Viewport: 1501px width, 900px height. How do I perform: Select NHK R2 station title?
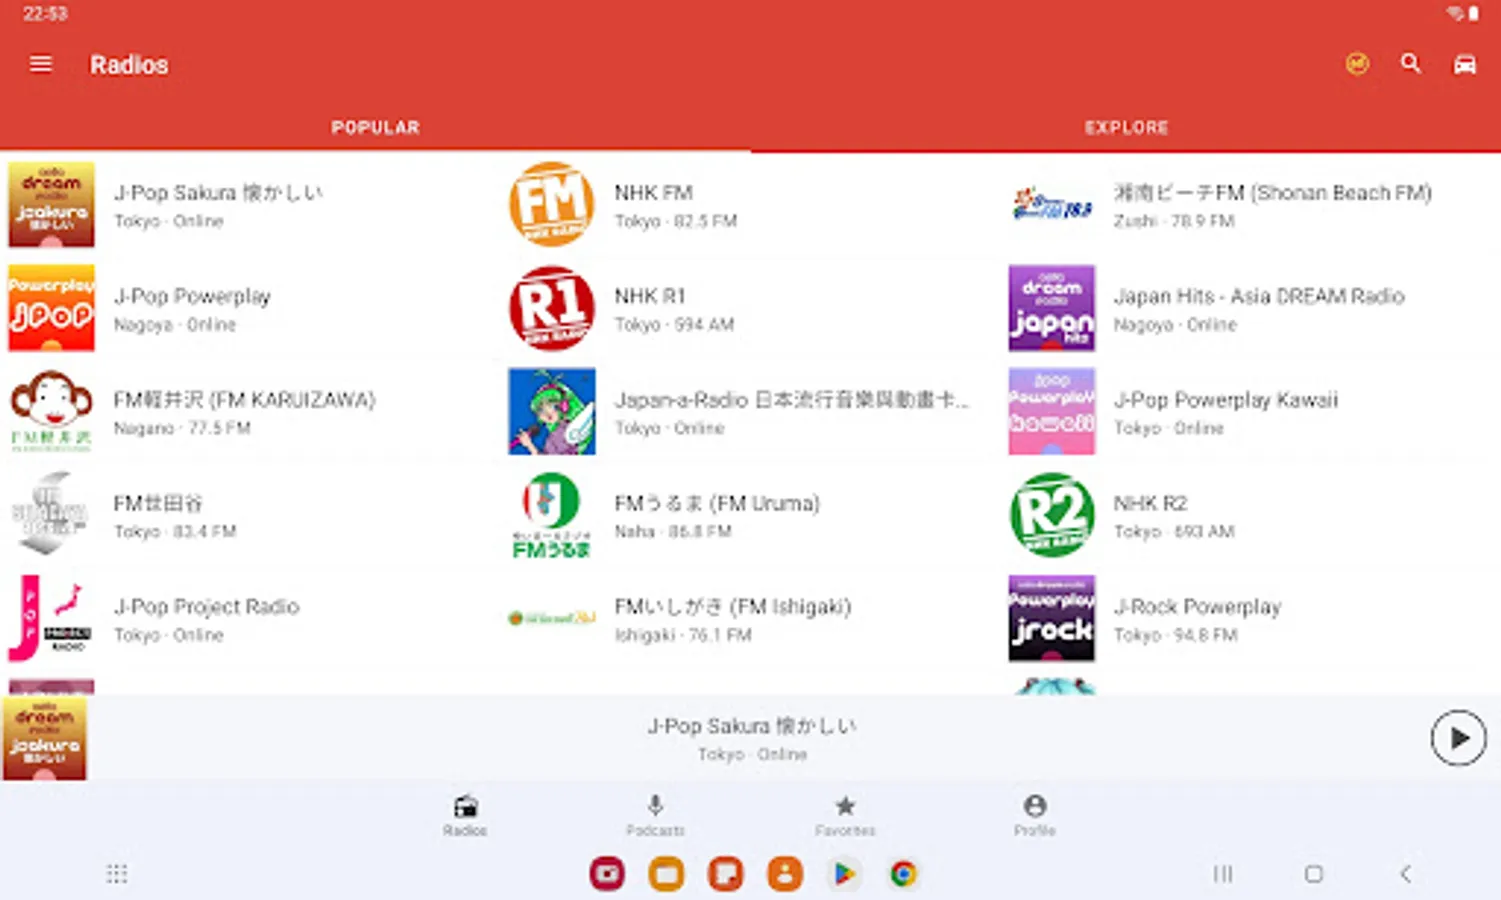click(x=1150, y=503)
